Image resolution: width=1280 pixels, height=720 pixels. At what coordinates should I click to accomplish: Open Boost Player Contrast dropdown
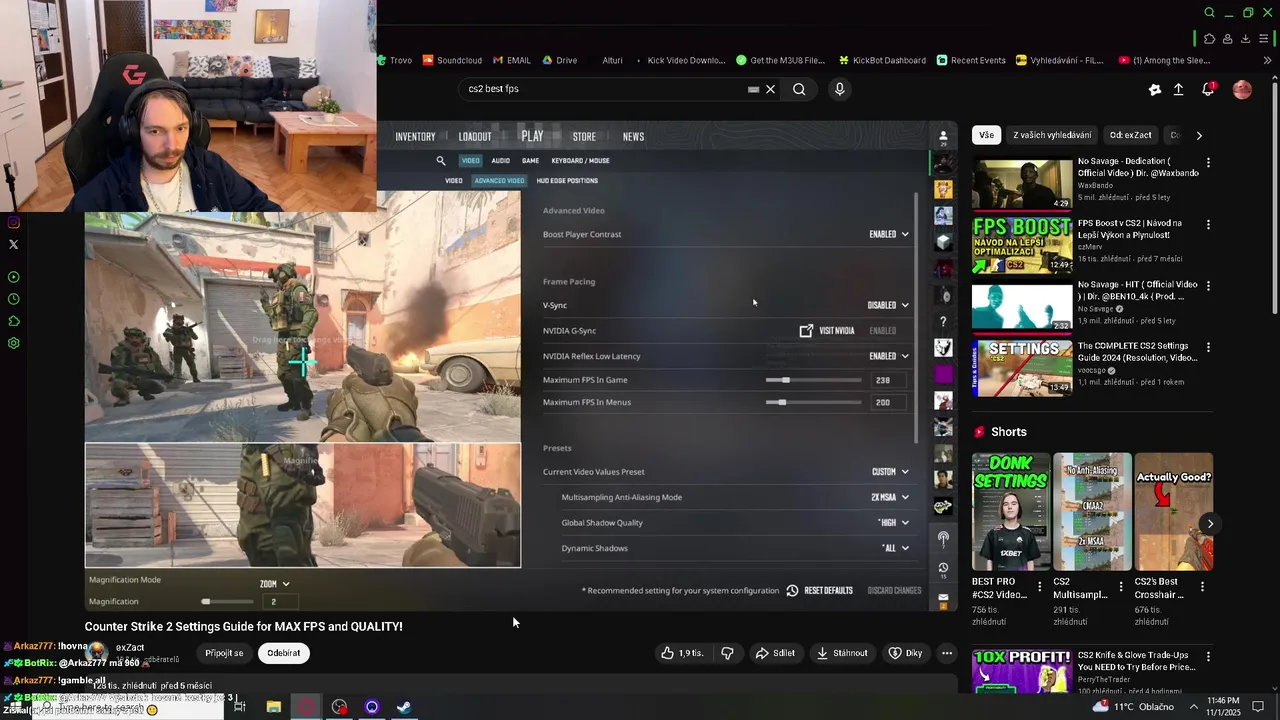coord(889,234)
